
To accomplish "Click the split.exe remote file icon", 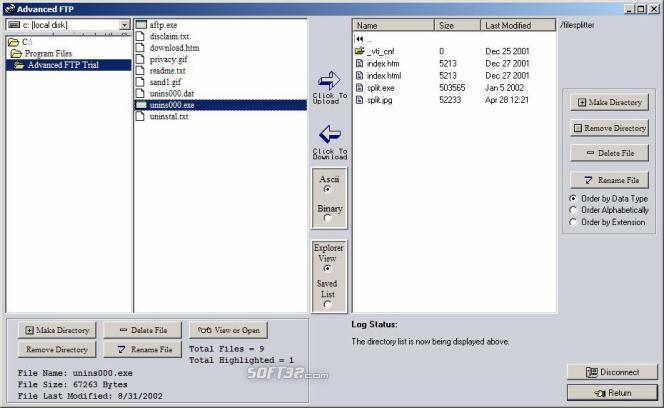I will tap(360, 88).
